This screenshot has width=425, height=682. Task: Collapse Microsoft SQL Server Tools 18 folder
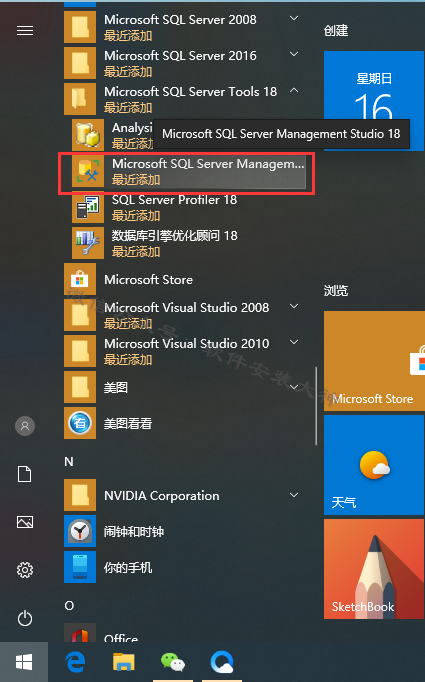pos(294,90)
